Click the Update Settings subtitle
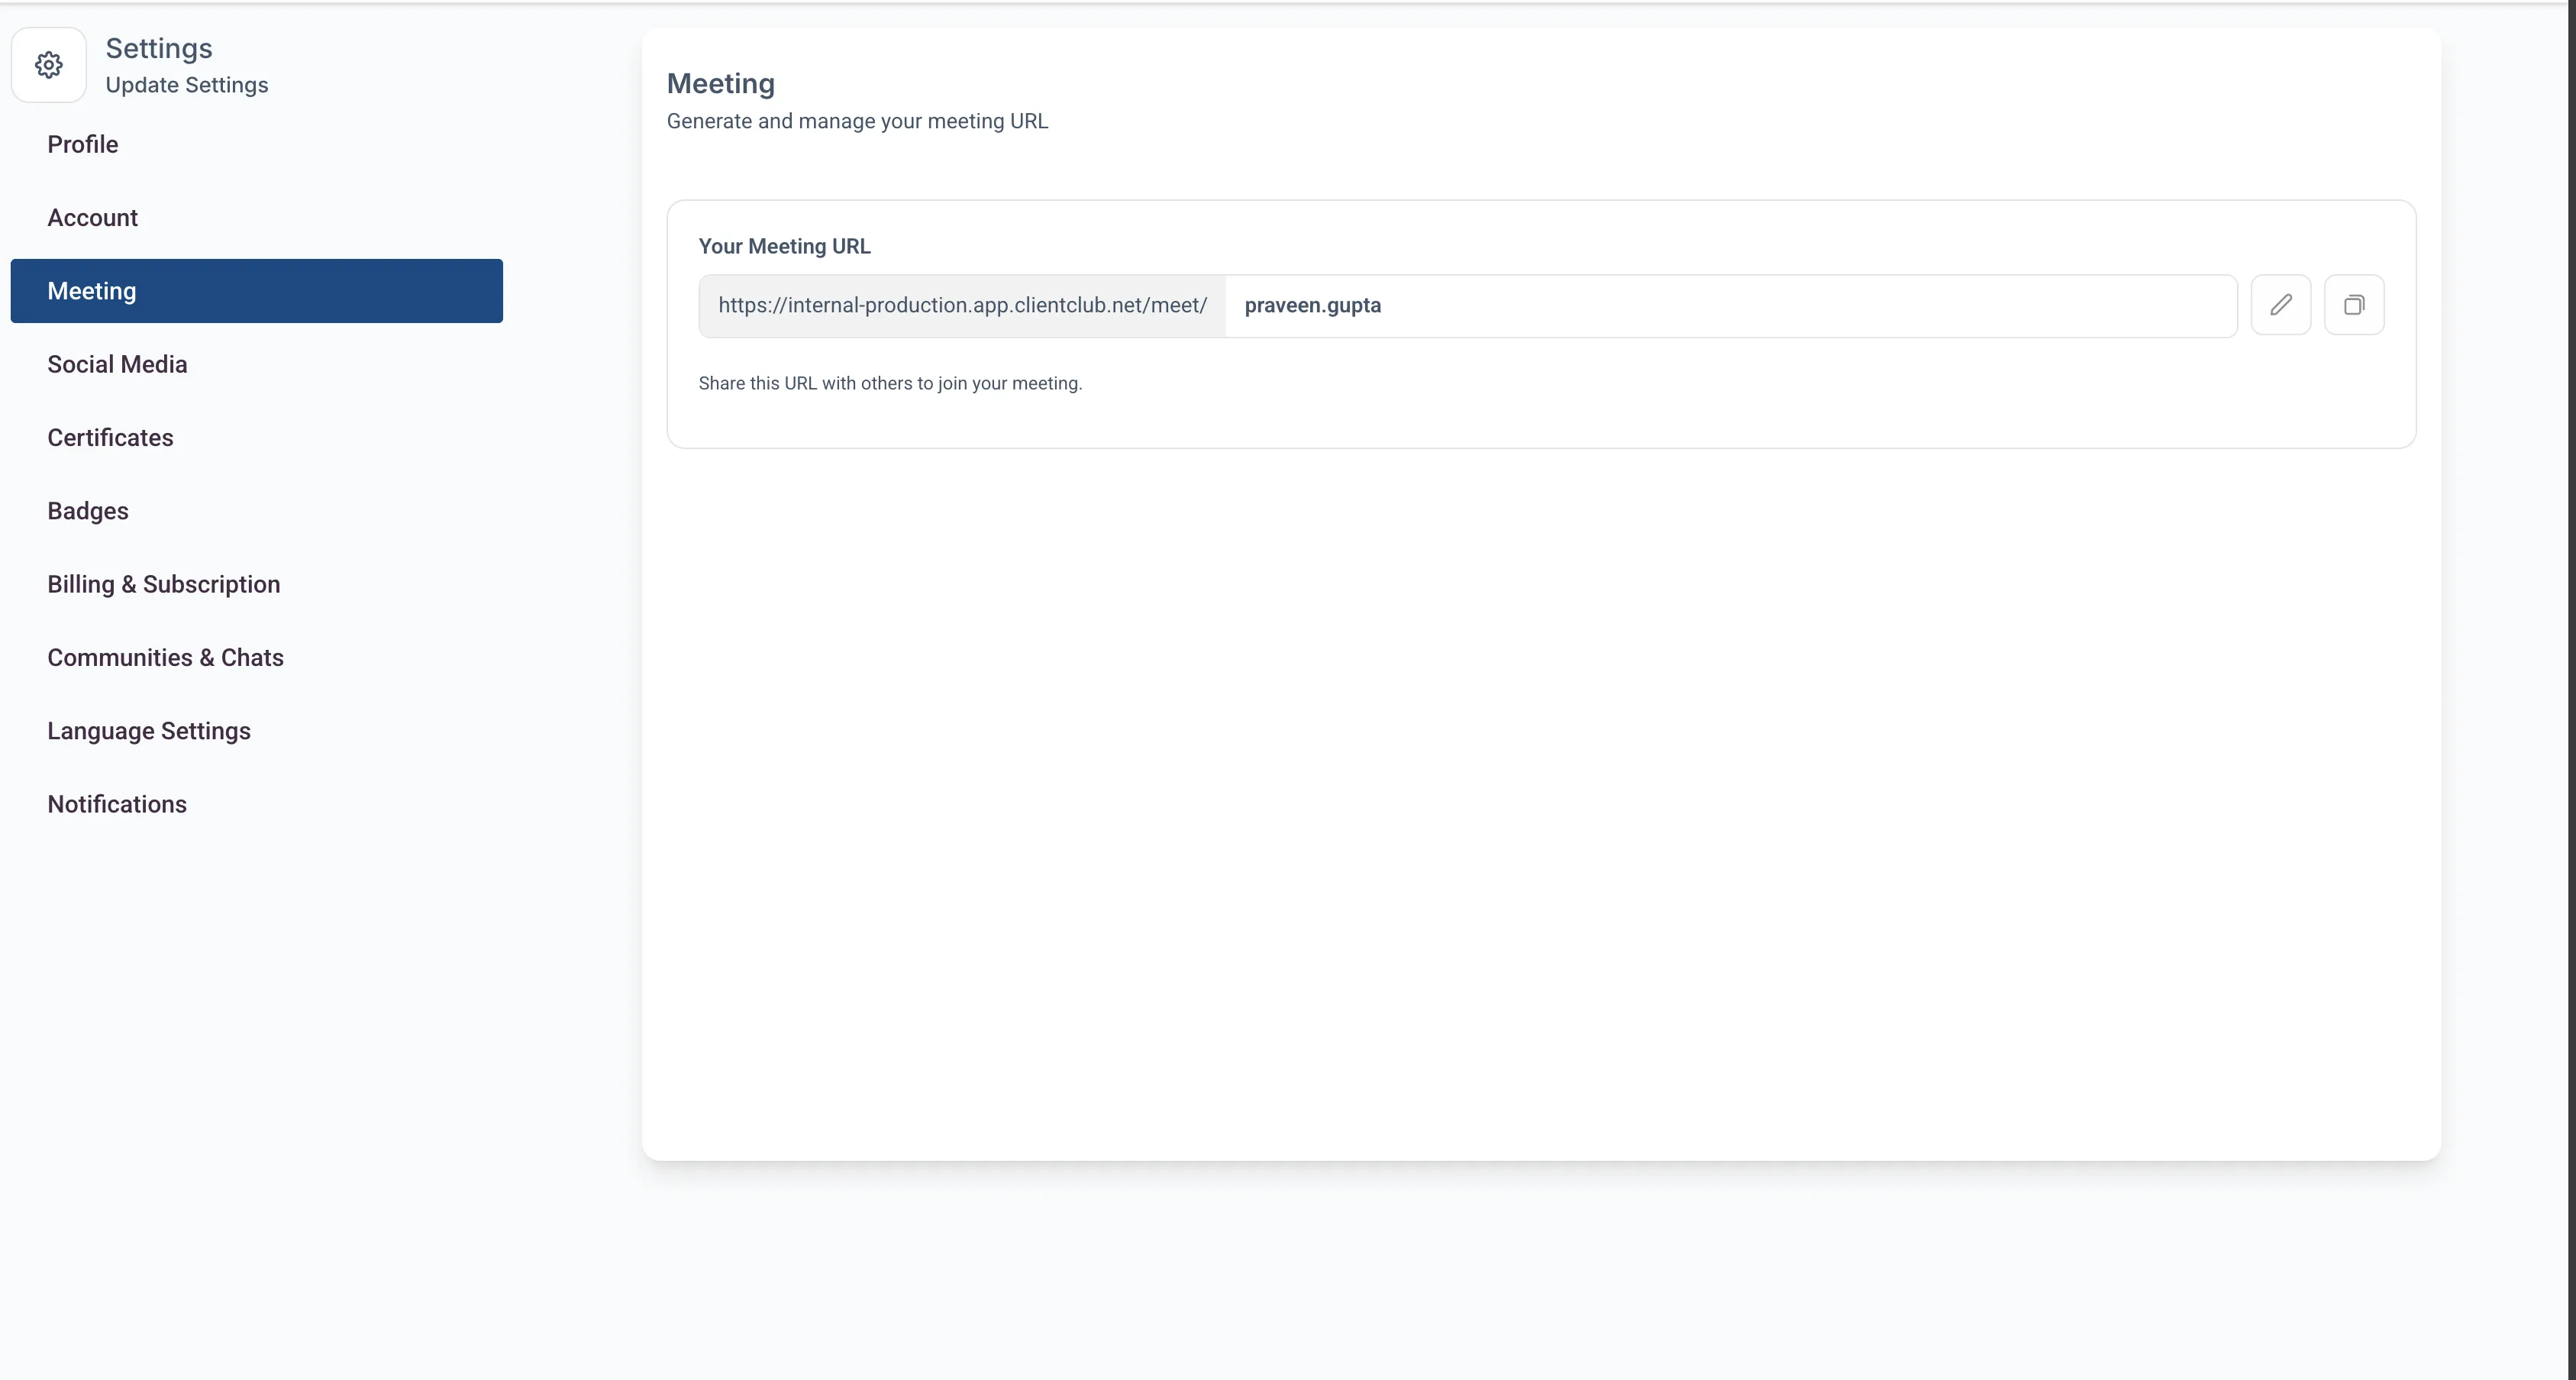Image resolution: width=2576 pixels, height=1380 pixels. [x=187, y=85]
